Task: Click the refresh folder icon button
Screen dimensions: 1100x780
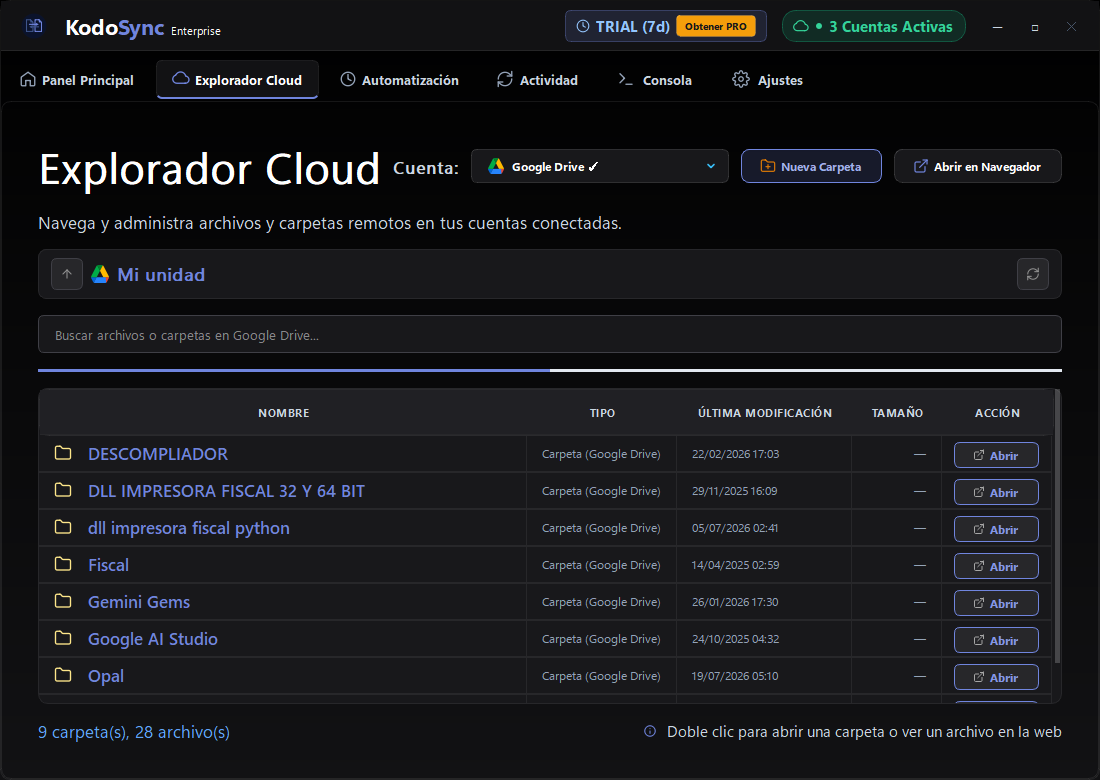Action: [1033, 274]
